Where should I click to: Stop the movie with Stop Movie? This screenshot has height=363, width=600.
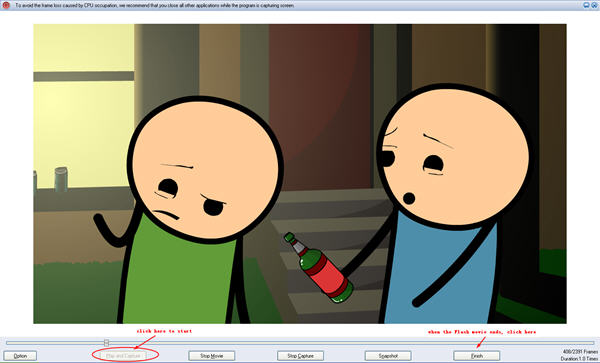click(x=212, y=356)
